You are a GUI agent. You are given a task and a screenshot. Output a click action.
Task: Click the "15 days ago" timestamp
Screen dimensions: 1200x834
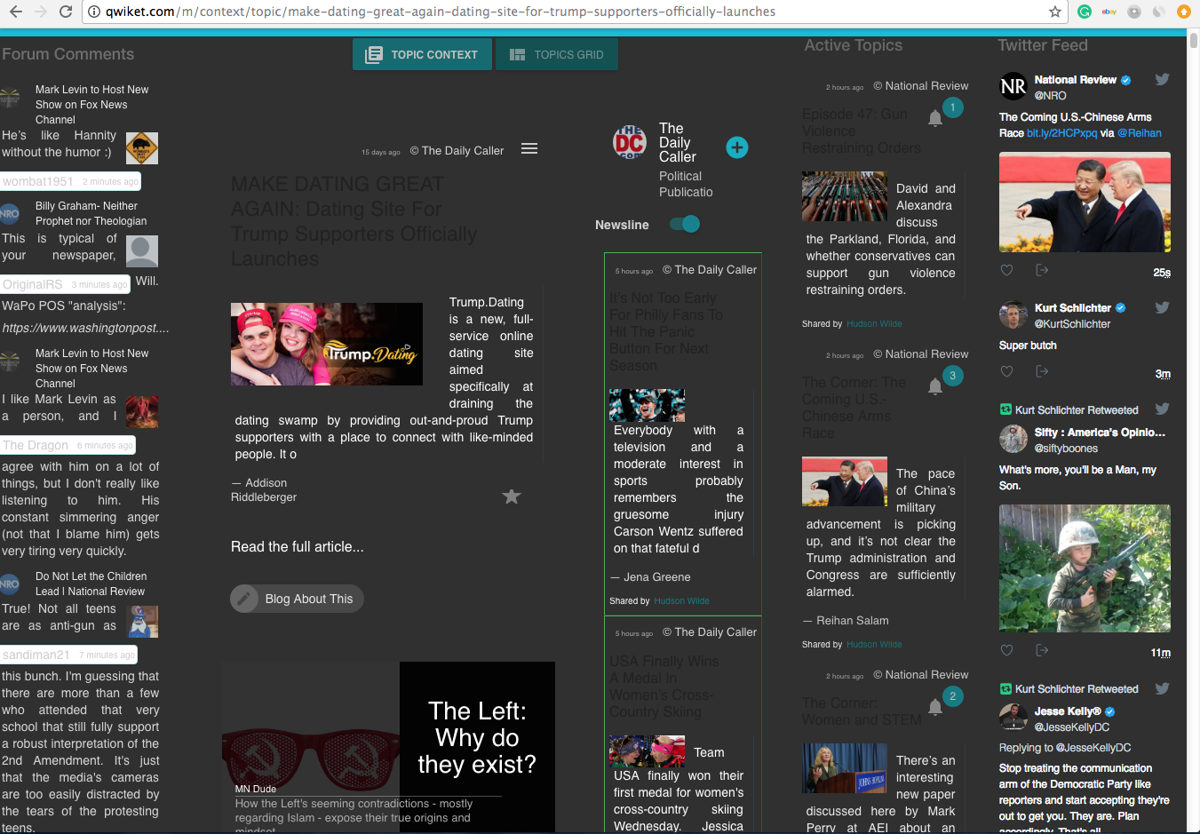coord(381,152)
